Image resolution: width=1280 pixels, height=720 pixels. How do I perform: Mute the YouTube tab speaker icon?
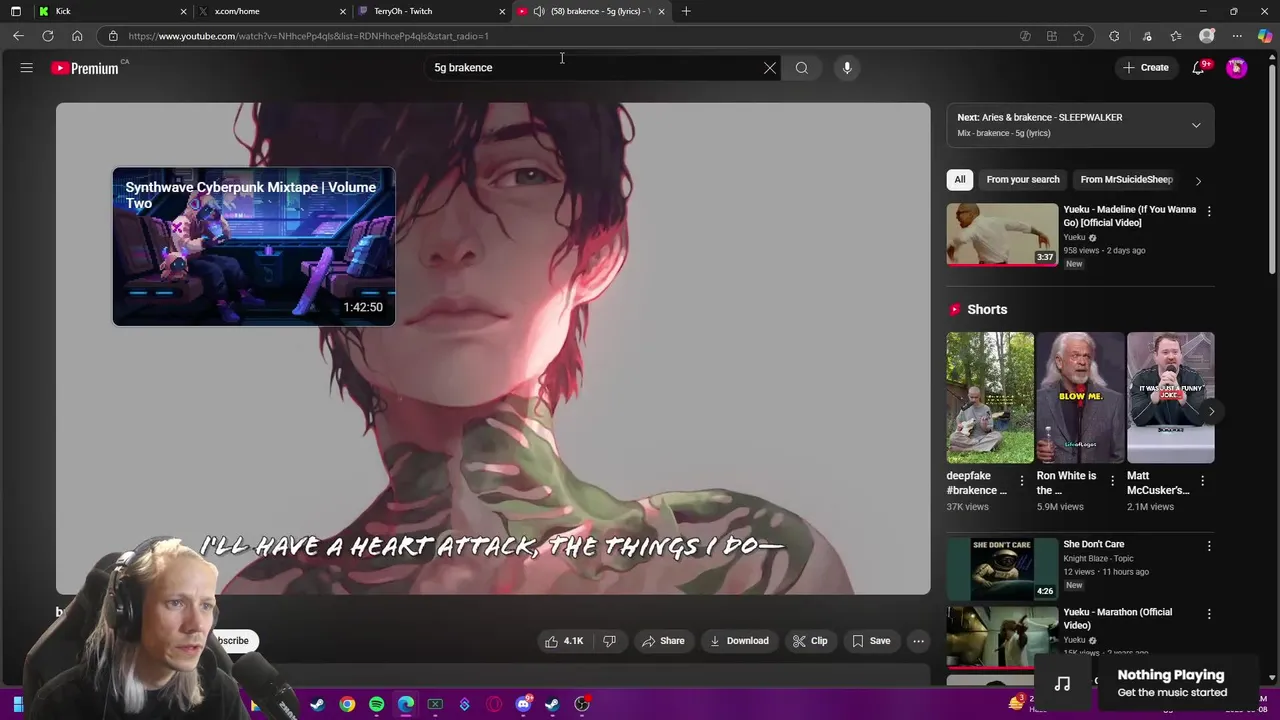(x=539, y=11)
